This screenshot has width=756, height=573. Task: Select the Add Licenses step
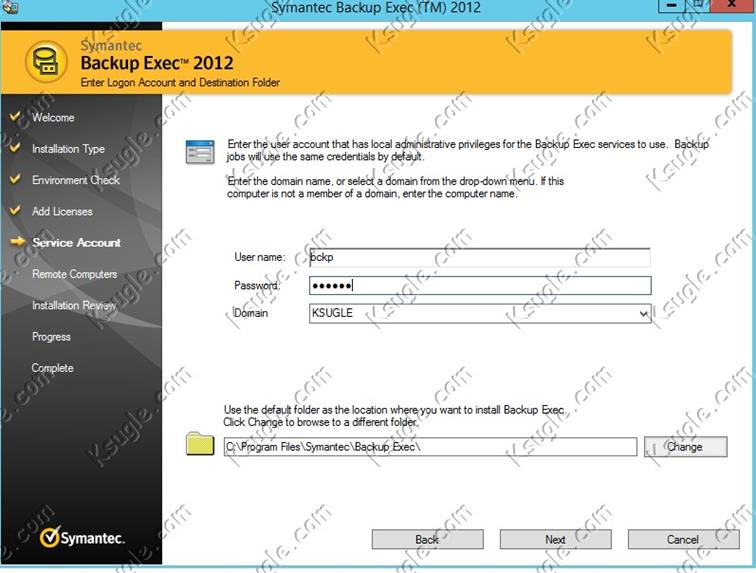[62, 211]
